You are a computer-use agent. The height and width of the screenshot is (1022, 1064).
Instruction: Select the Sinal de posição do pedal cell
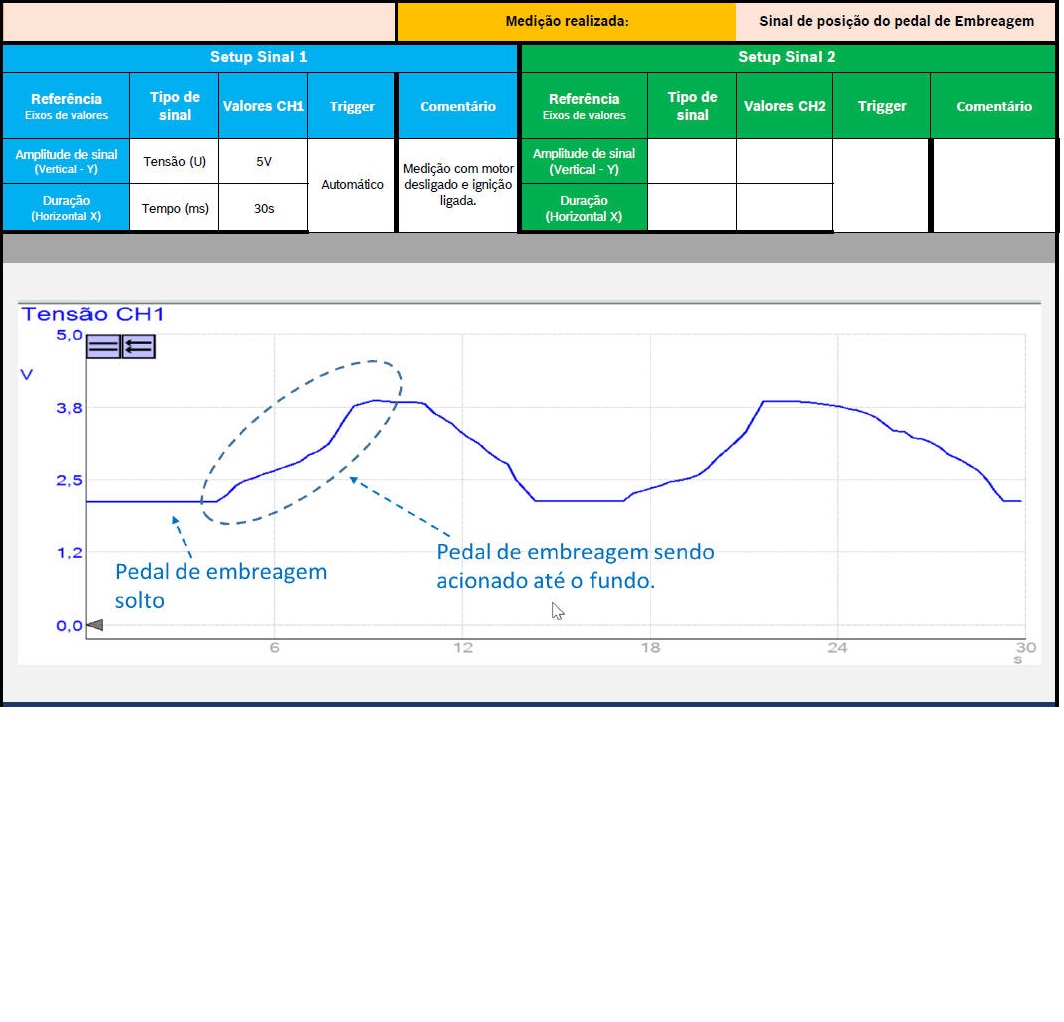click(896, 21)
